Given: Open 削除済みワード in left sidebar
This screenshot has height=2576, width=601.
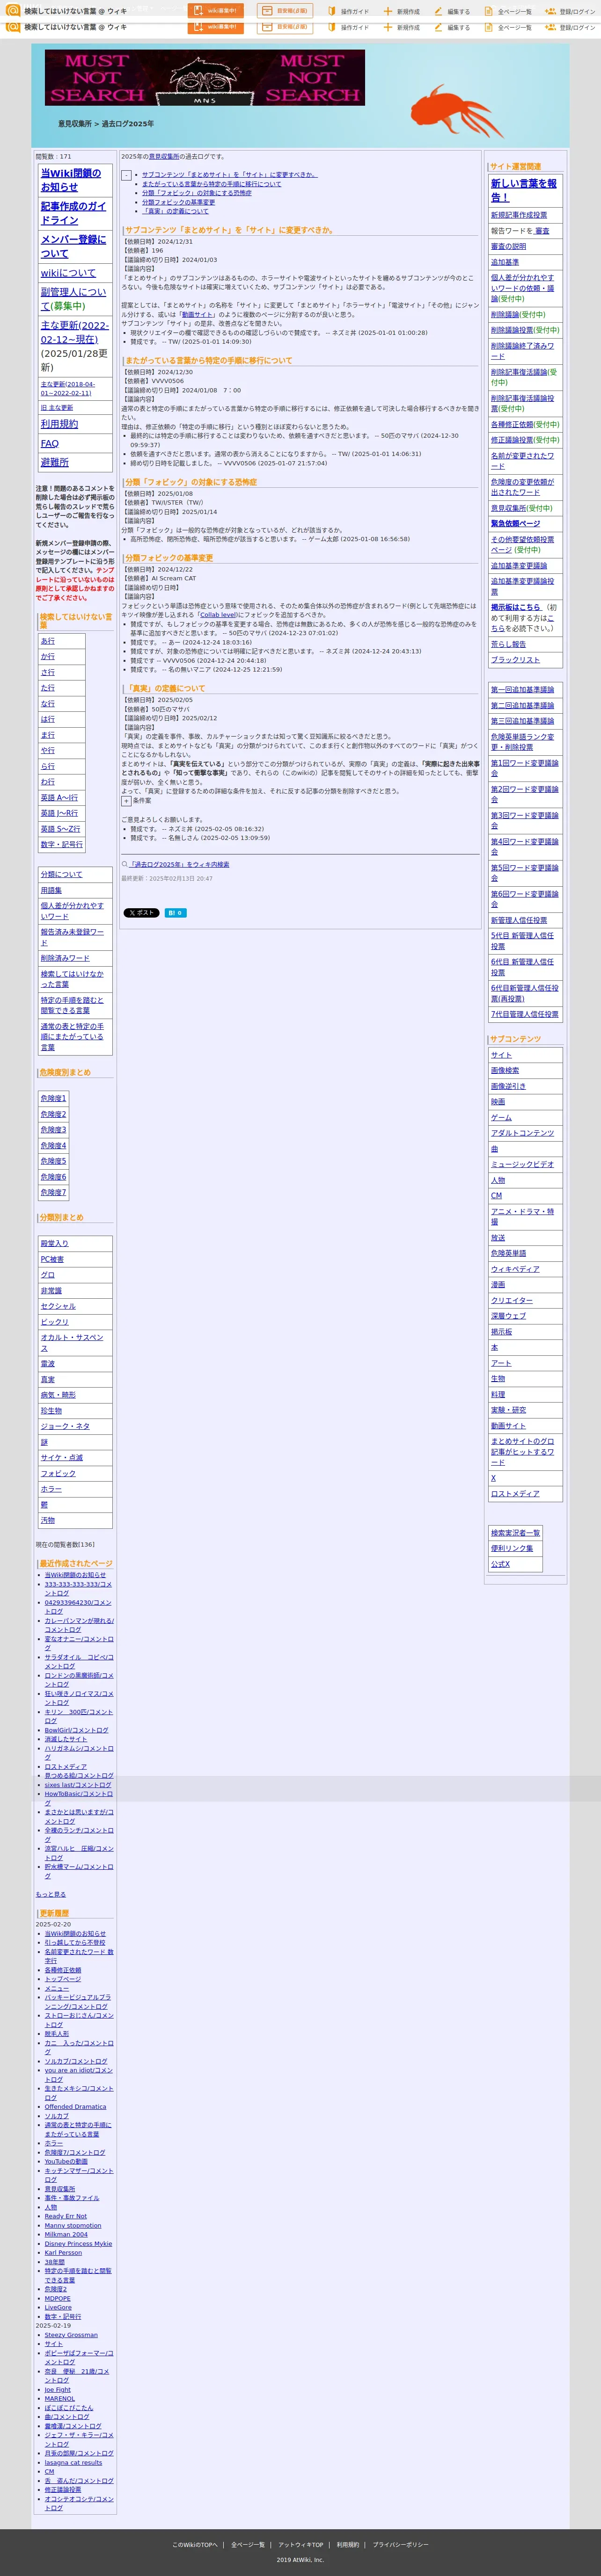Looking at the screenshot, I should (x=65, y=958).
